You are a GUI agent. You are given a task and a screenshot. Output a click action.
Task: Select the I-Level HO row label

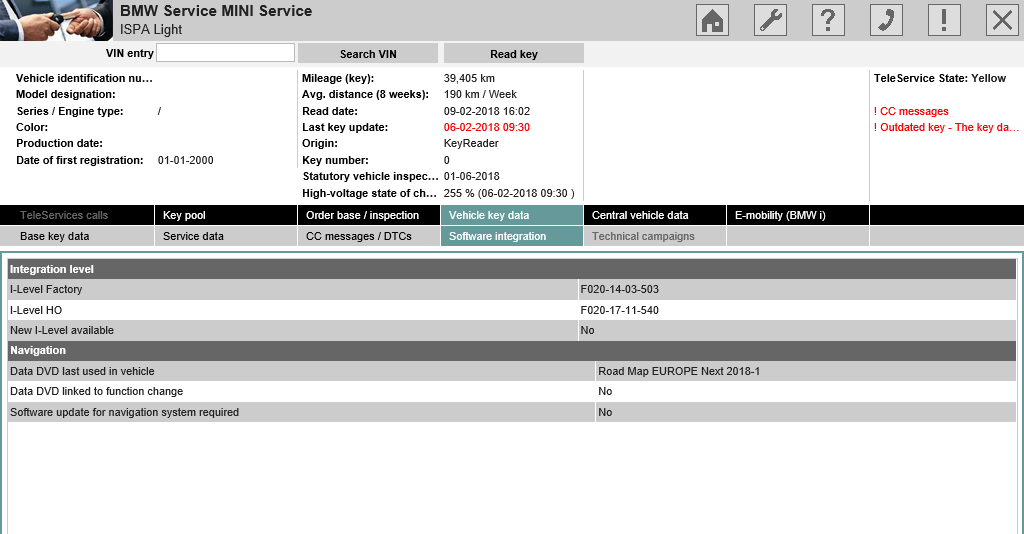(36, 310)
